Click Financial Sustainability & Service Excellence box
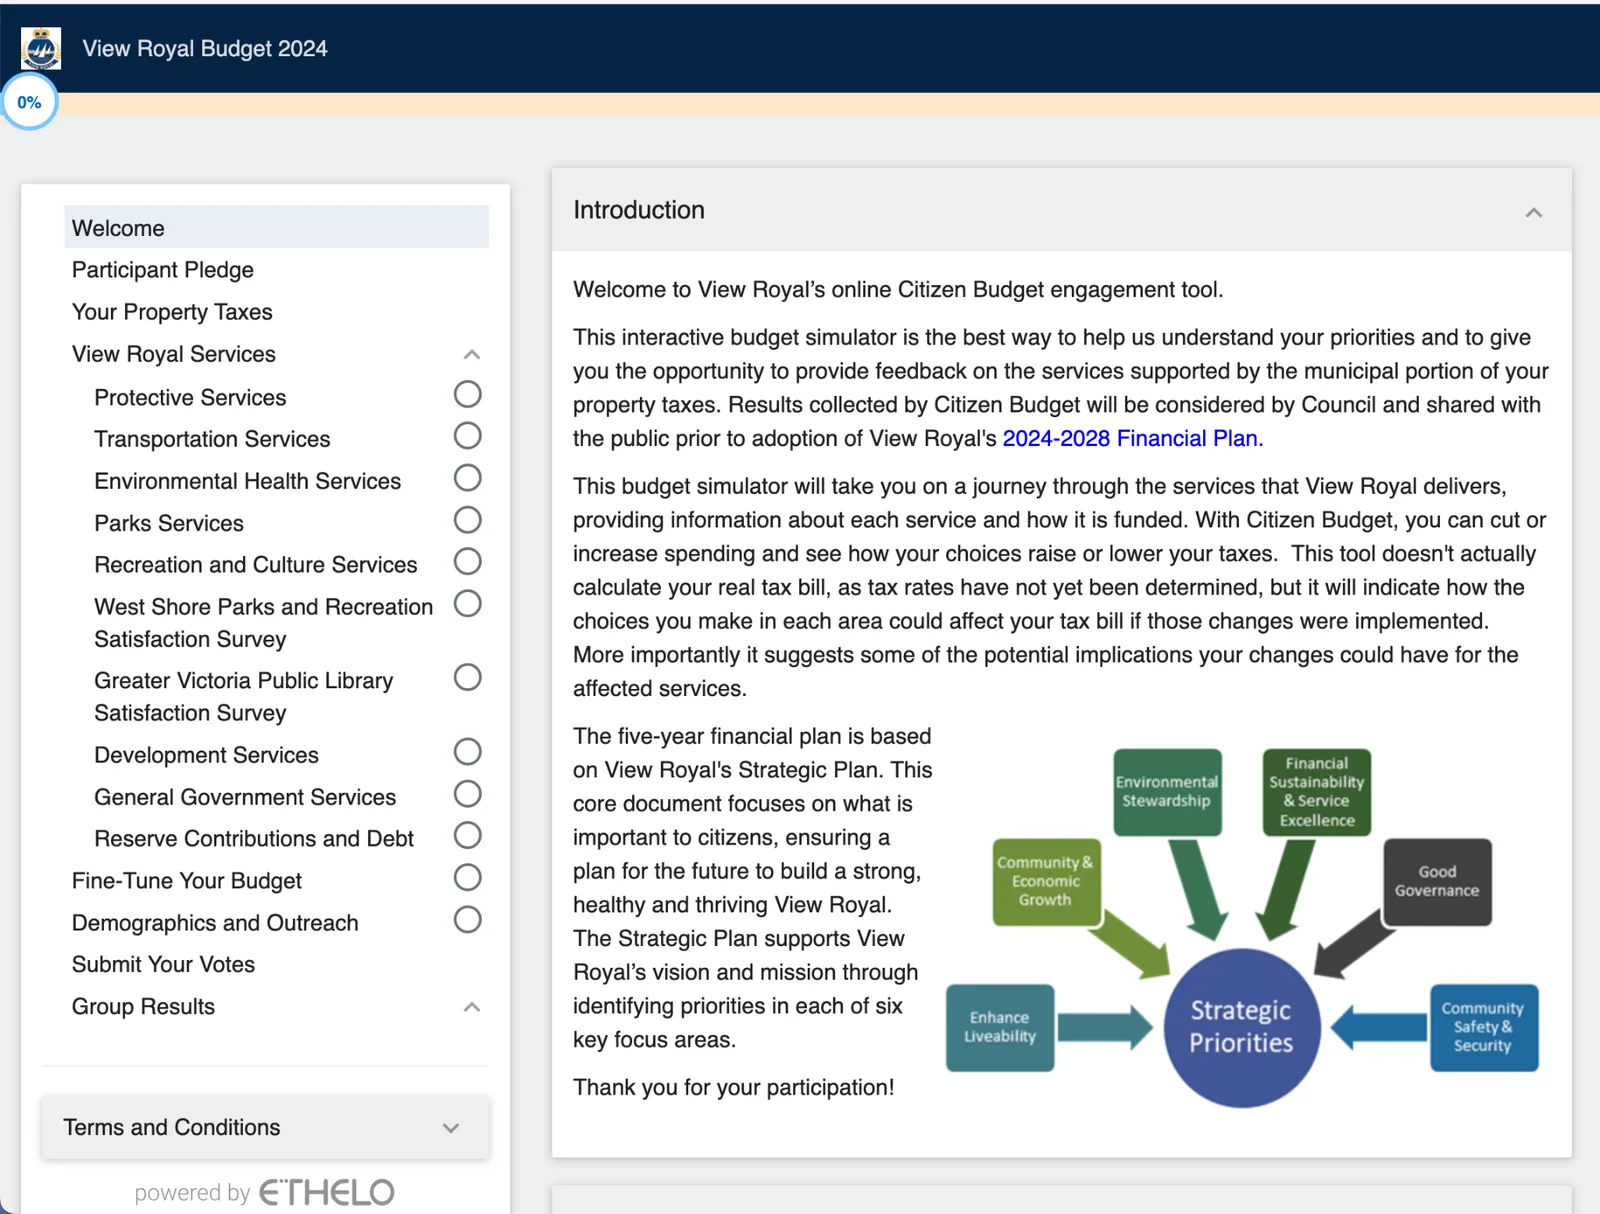This screenshot has width=1600, height=1214. pos(1317,792)
